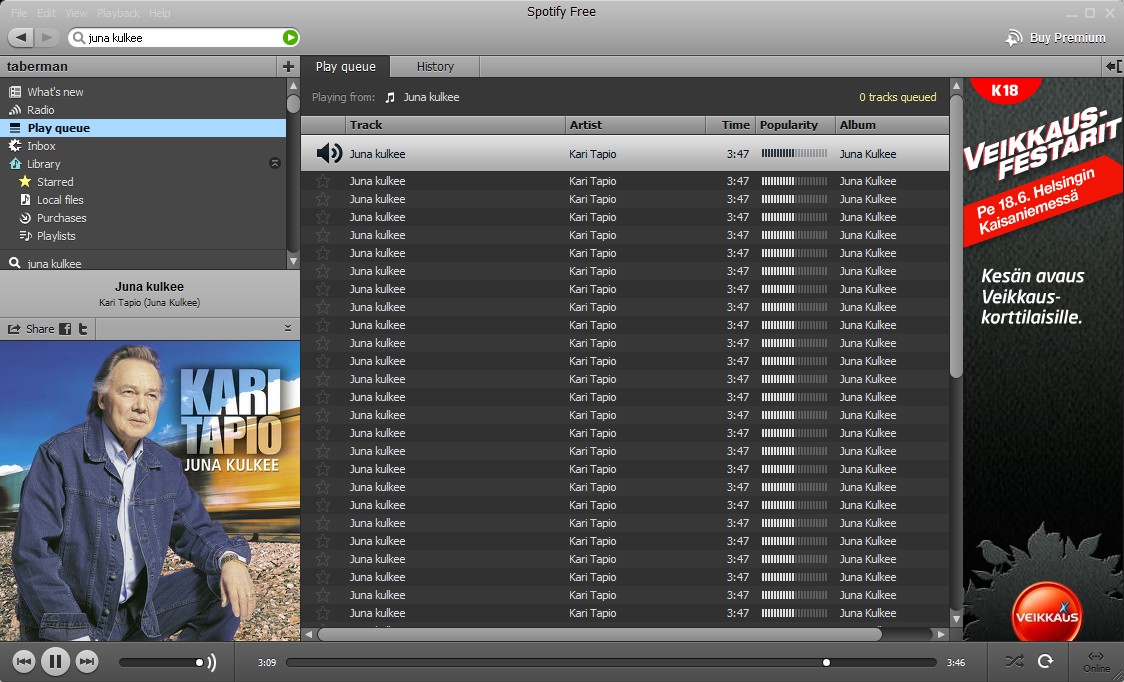1124x682 pixels.
Task: Click the green search go arrow
Action: coord(290,38)
